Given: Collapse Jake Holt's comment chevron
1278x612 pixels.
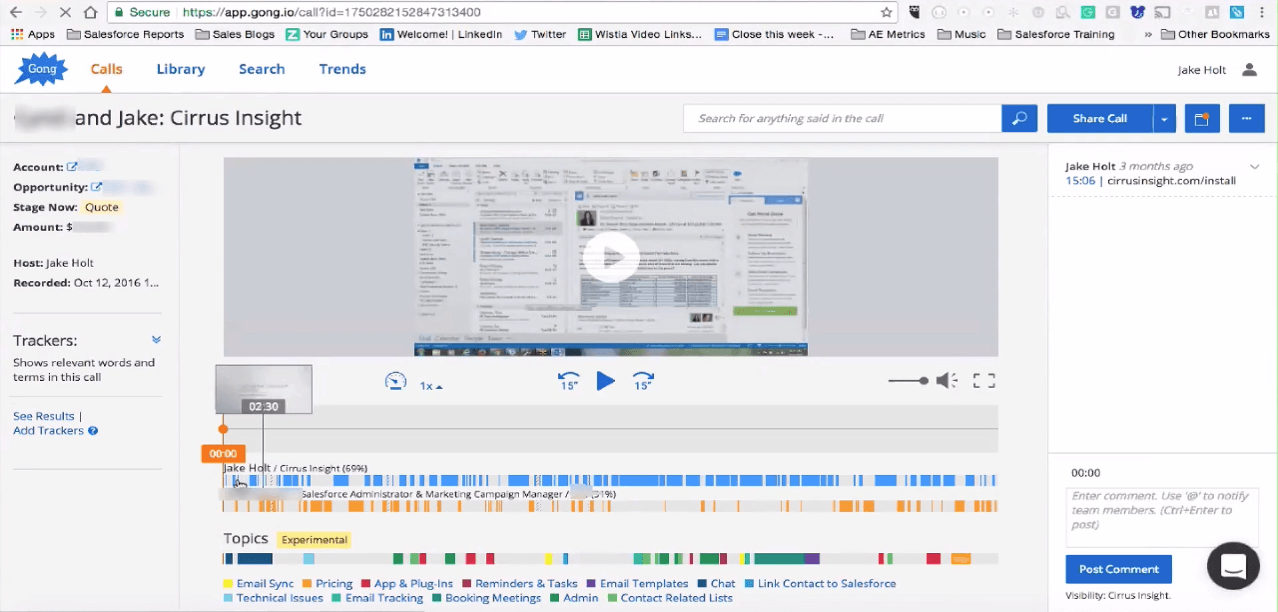Looking at the screenshot, I should [1254, 167].
